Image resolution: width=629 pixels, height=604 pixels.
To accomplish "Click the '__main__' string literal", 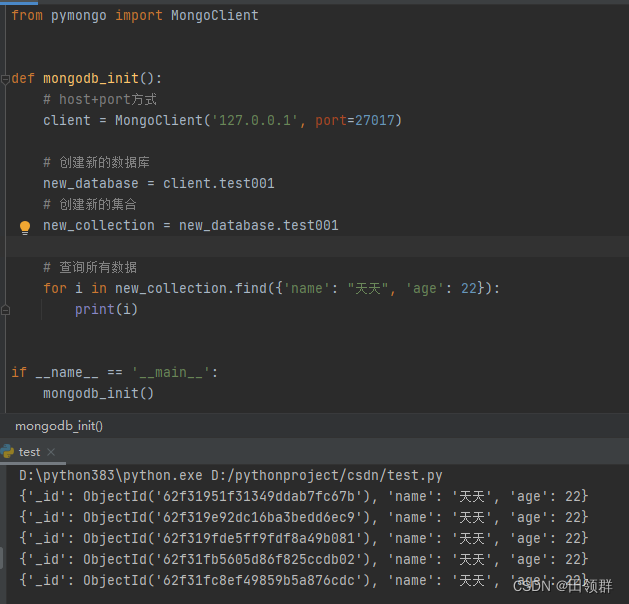I will [172, 372].
